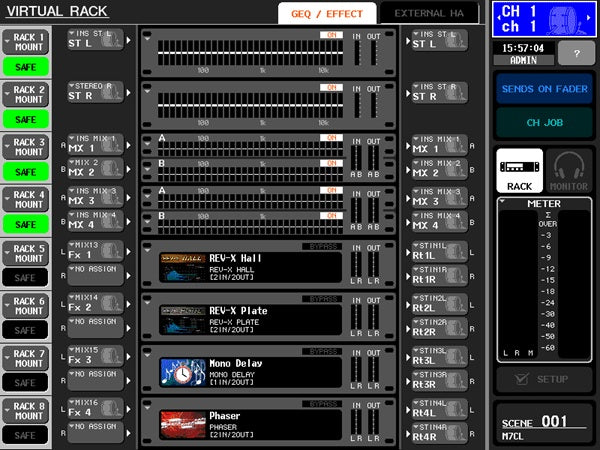Click the kick drum channel icon
The width and height of the screenshot is (600, 450).
(x=565, y=20)
